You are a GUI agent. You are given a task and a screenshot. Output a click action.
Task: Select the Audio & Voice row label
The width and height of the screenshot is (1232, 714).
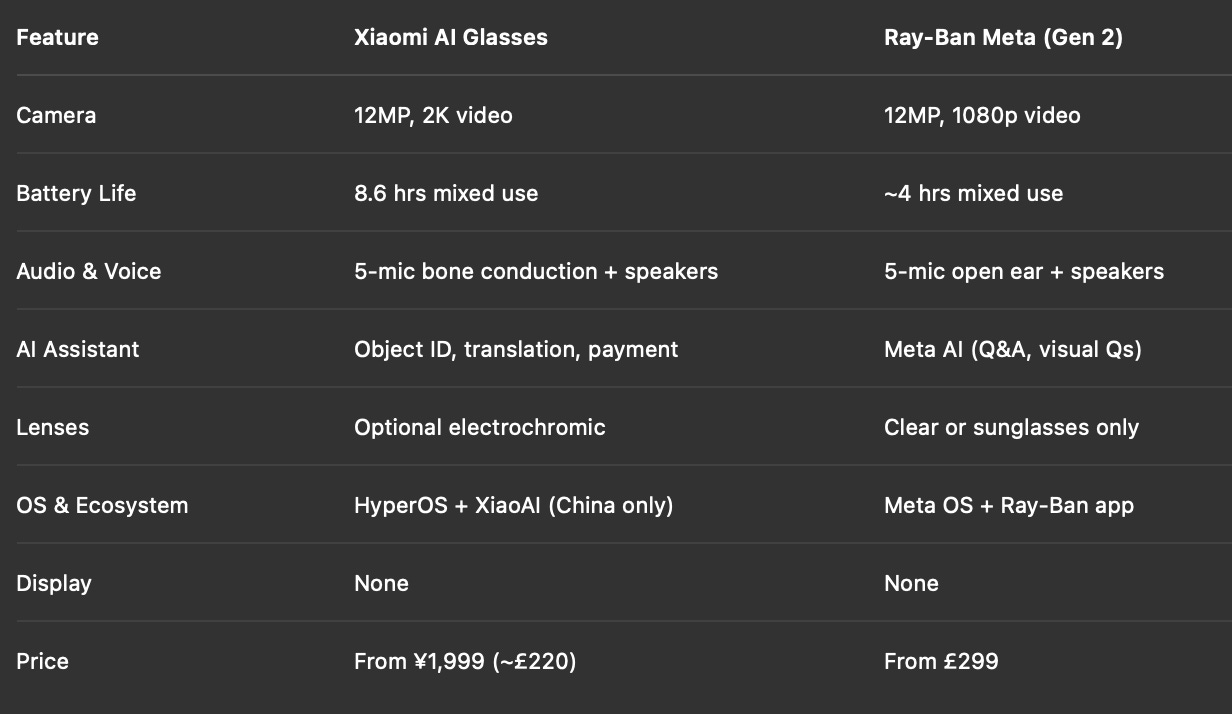pos(88,272)
